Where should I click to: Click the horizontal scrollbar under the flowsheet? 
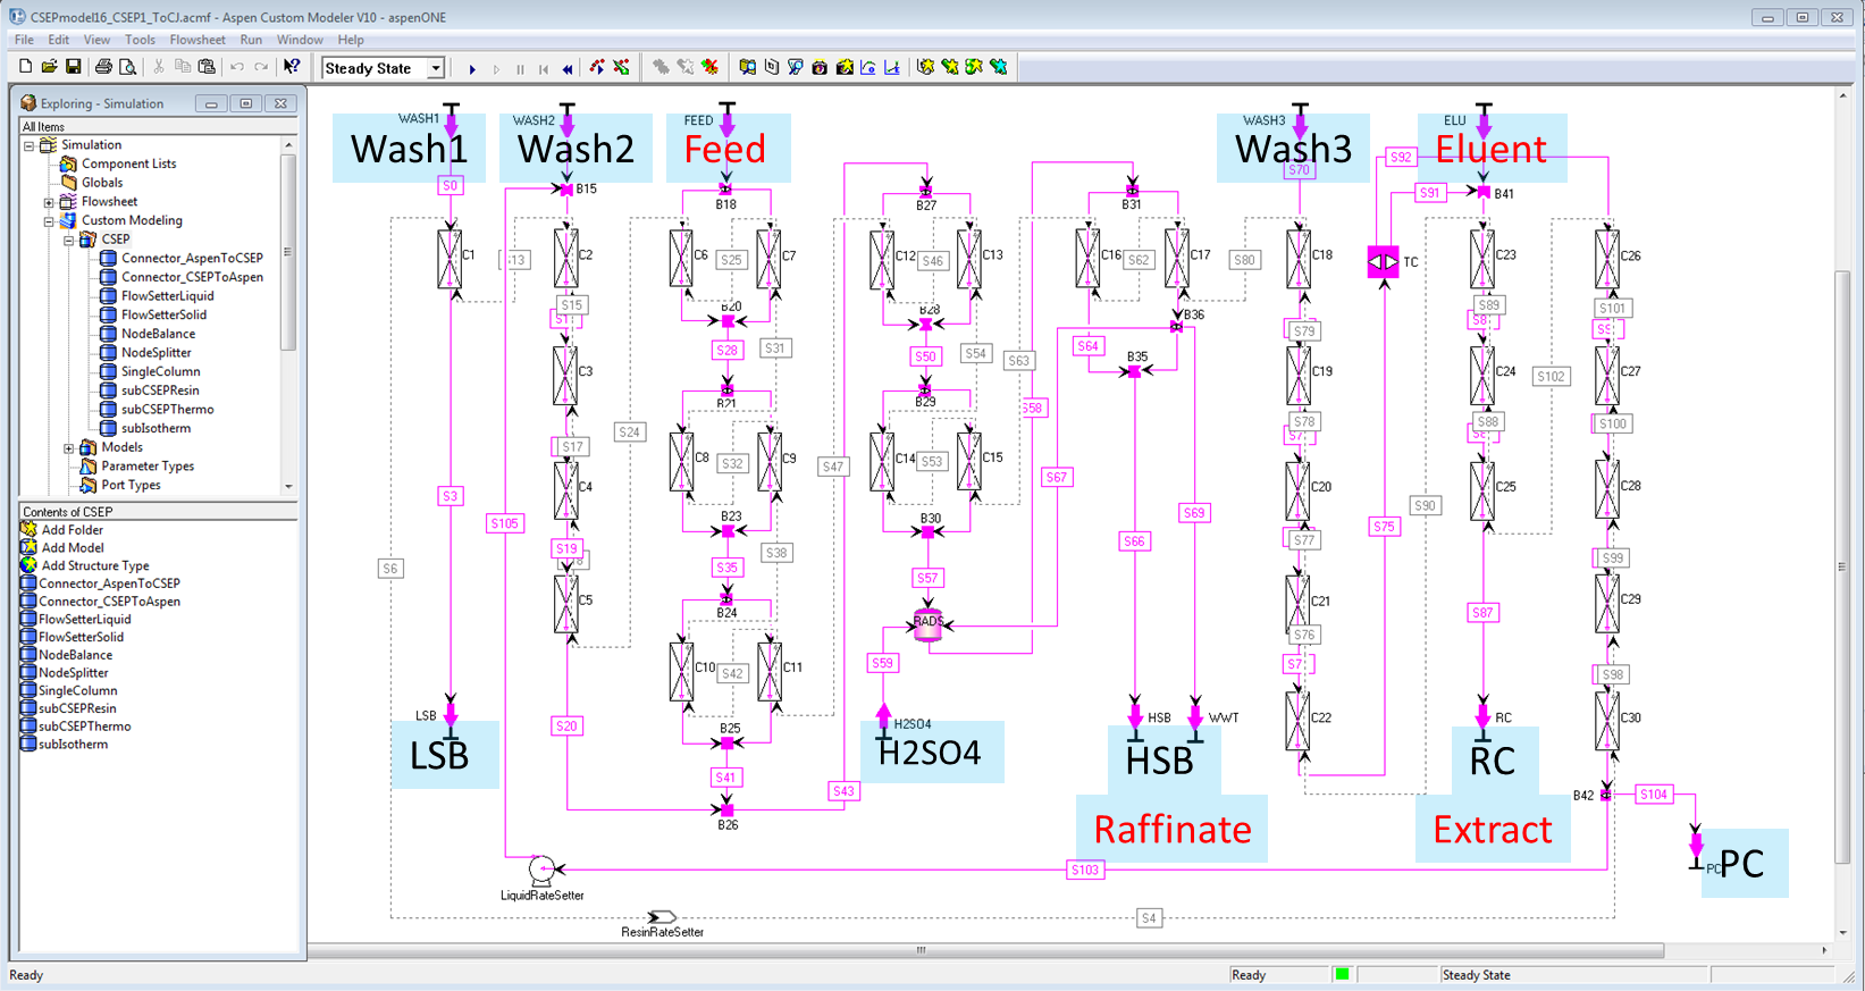(x=920, y=950)
